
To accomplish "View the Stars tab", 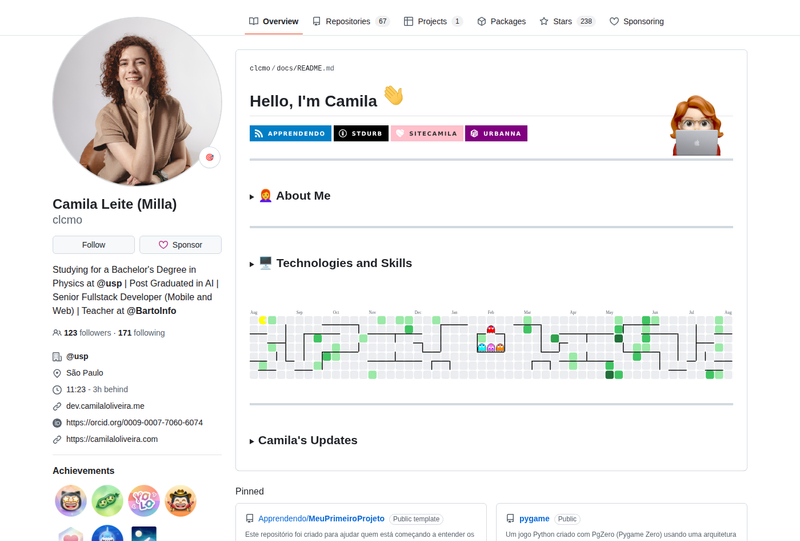I will [x=567, y=21].
